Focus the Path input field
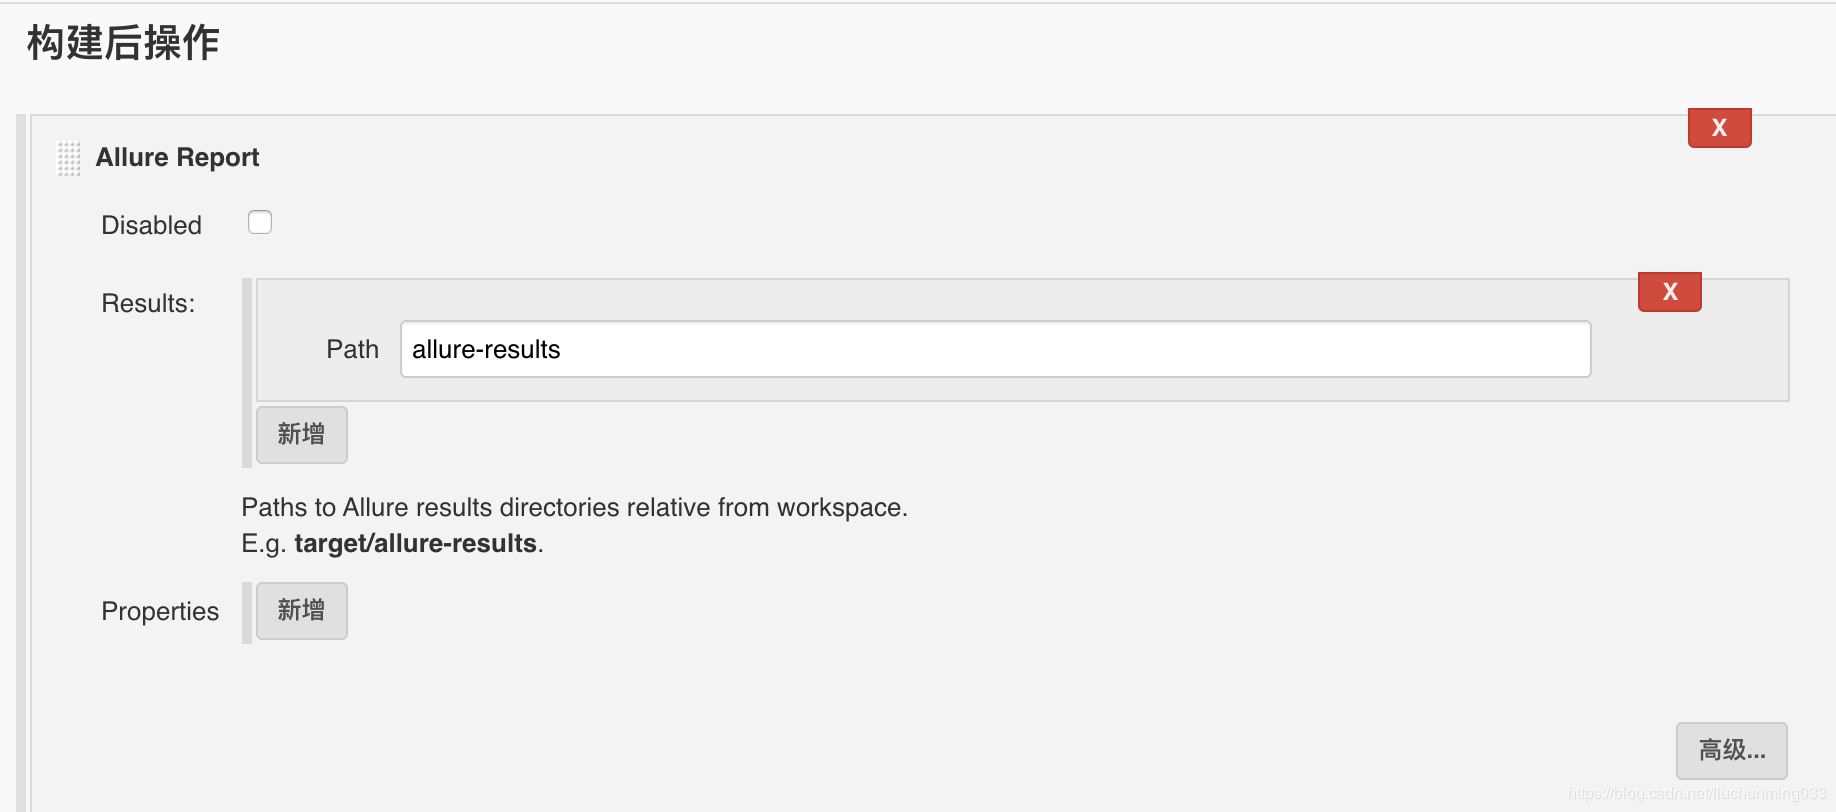Screen dimensions: 1836x812 (995, 349)
